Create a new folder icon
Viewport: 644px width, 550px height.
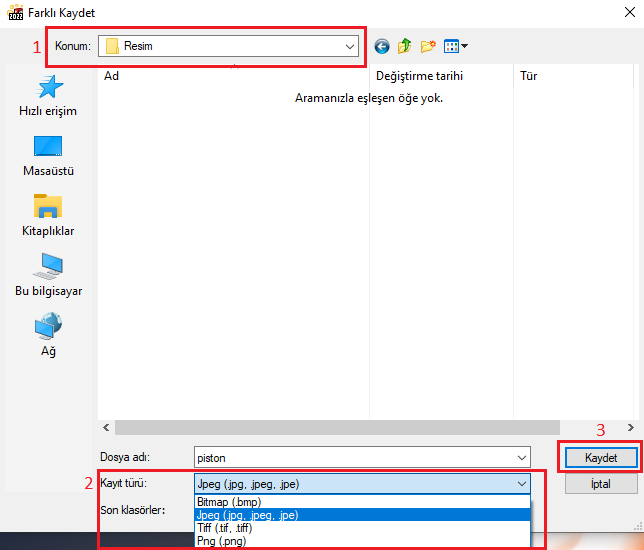point(429,46)
